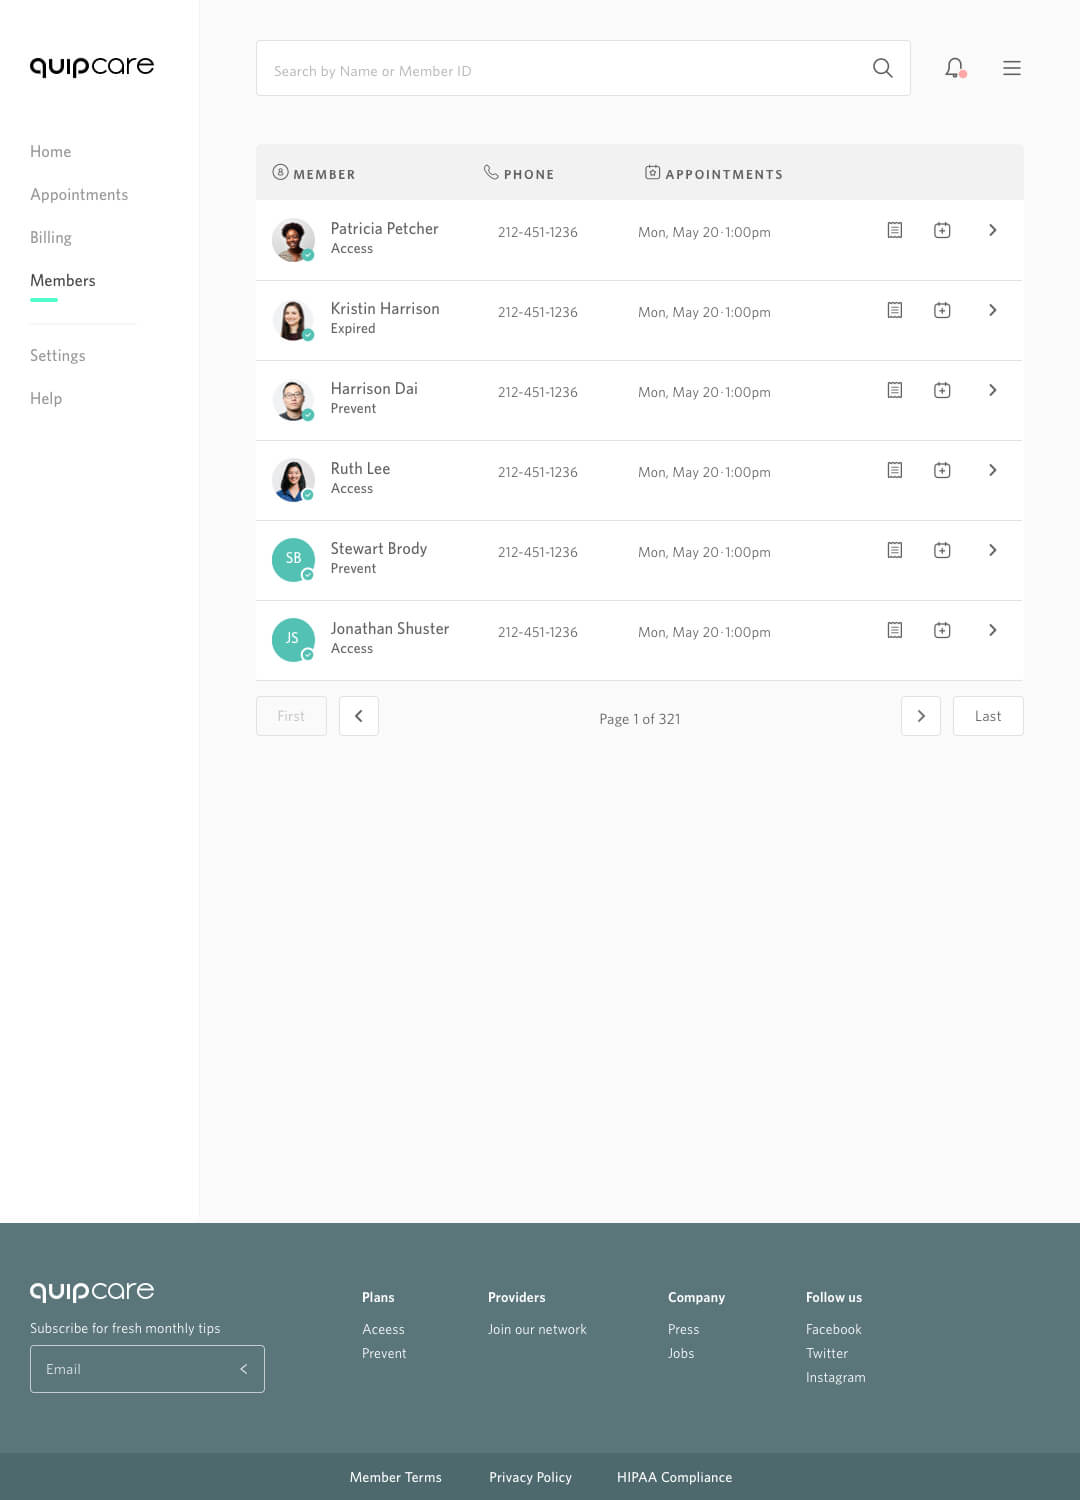Screen dimensions: 1080x1500
Task: Open HIPAA Compliance link
Action: click(x=674, y=1478)
